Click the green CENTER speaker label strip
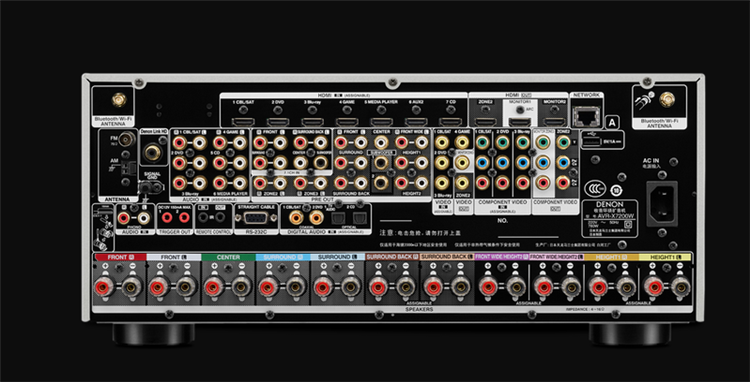This screenshot has height=382, width=750. tap(228, 257)
